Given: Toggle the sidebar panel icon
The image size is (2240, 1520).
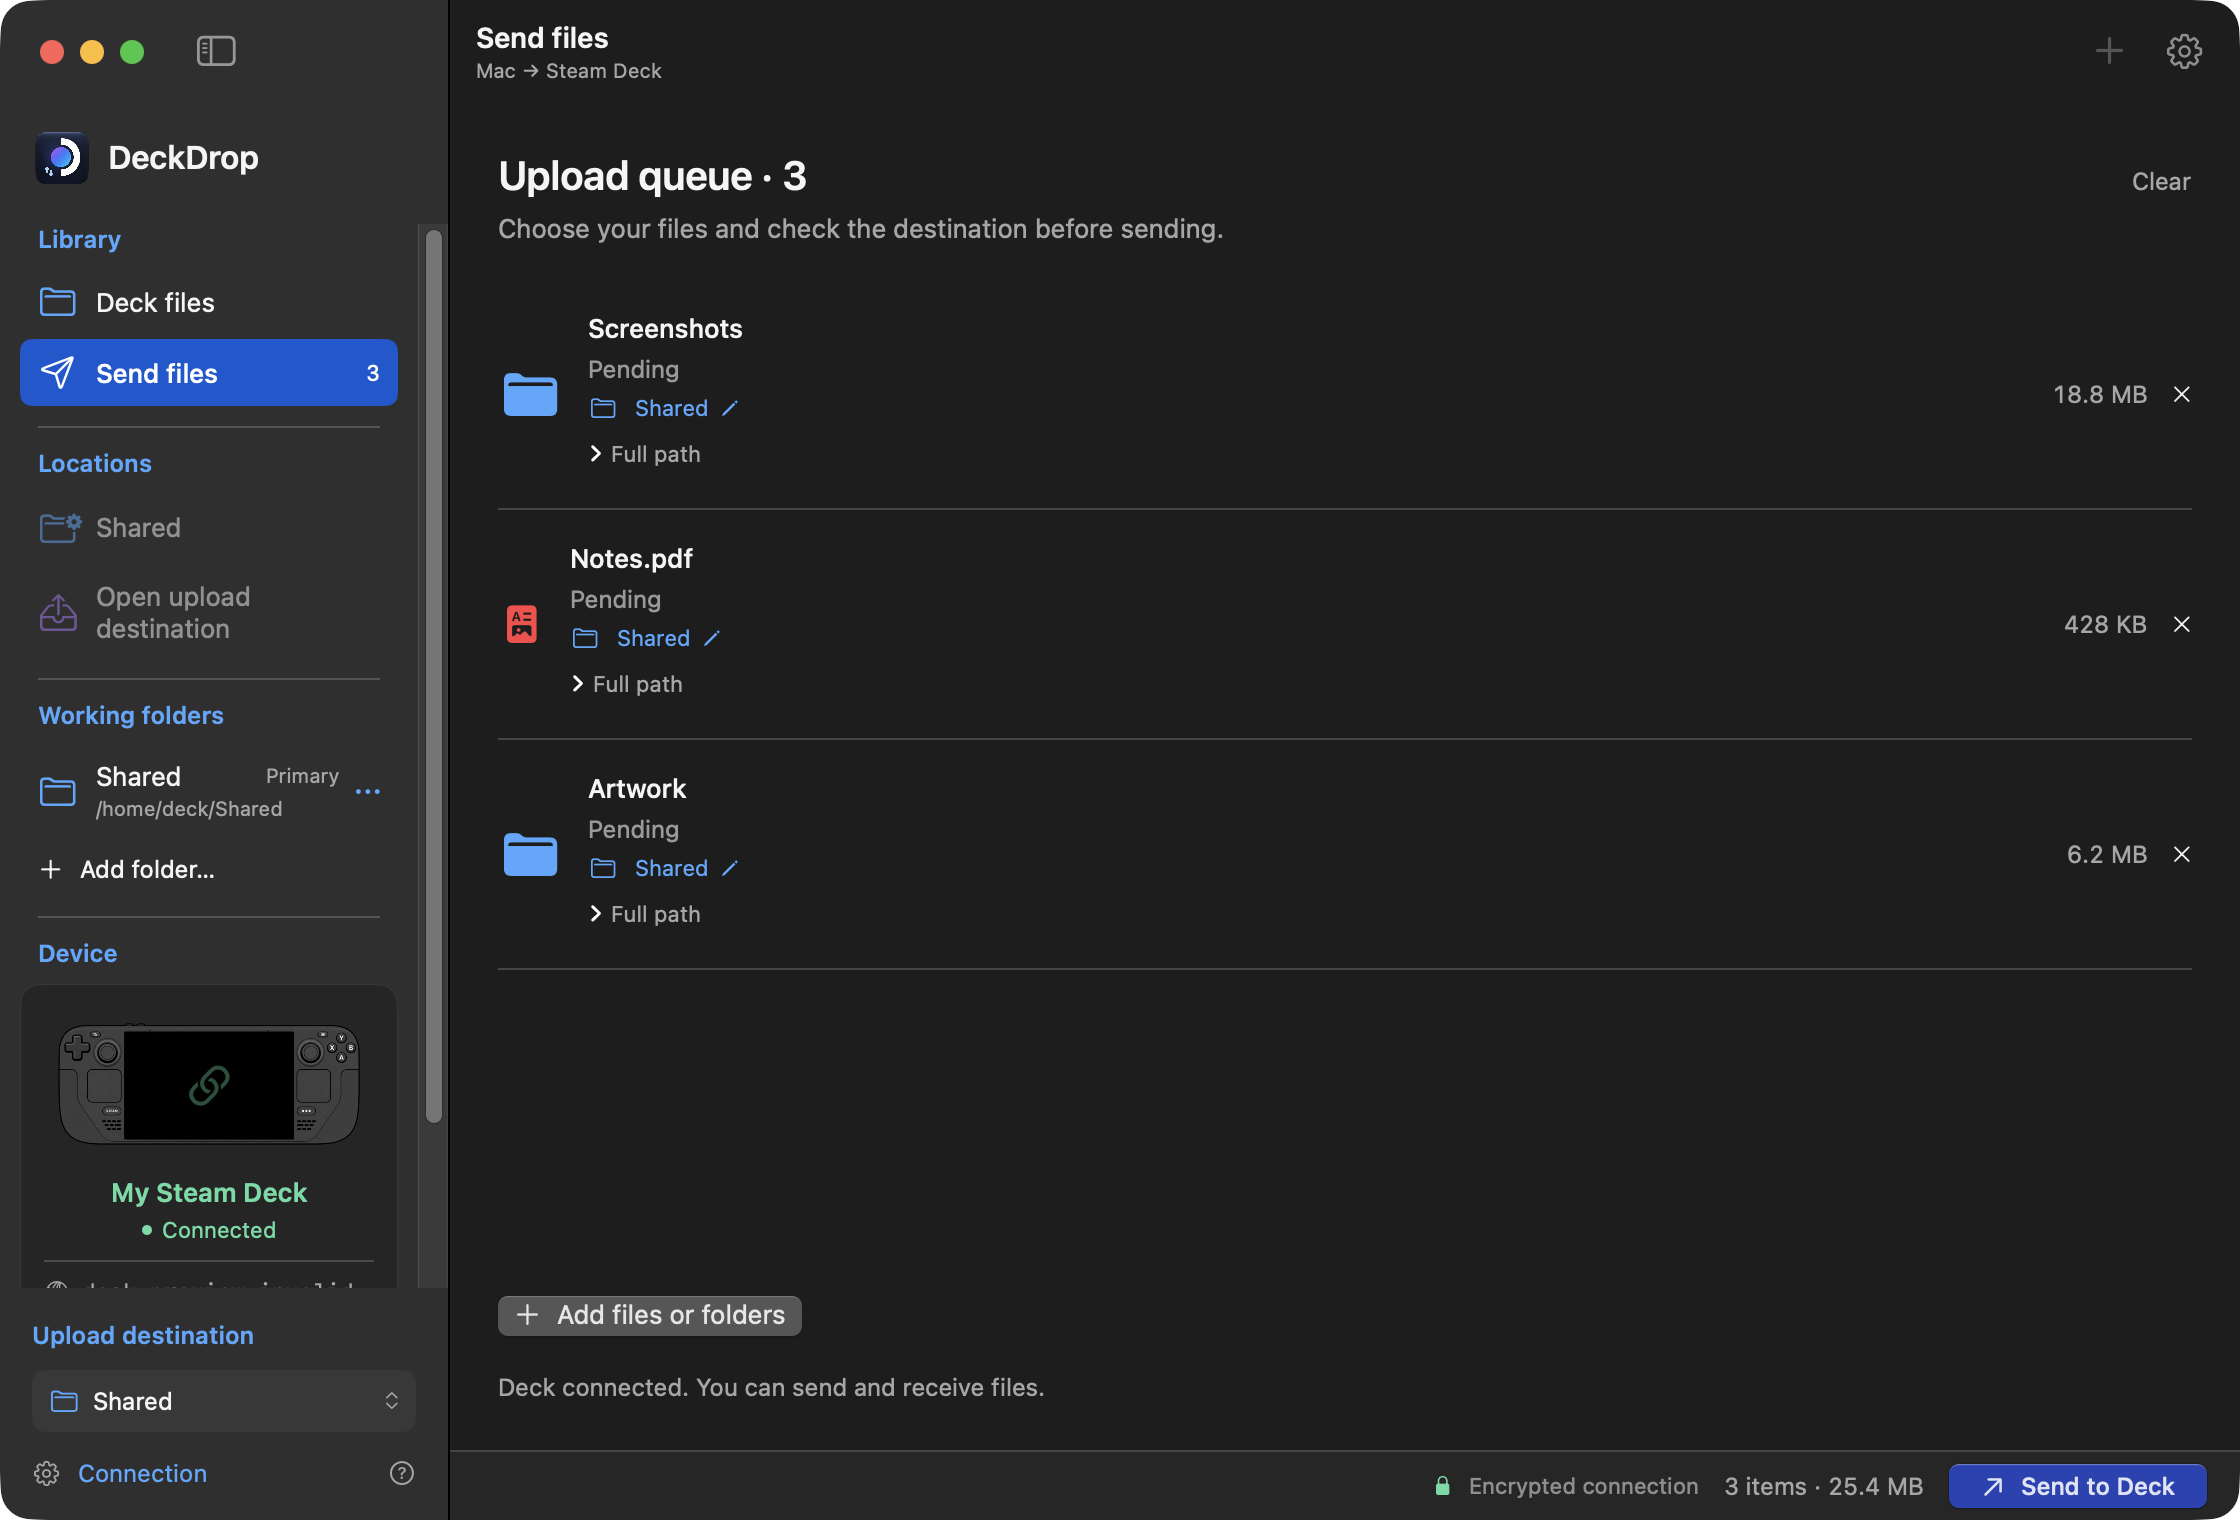Looking at the screenshot, I should click(216, 51).
